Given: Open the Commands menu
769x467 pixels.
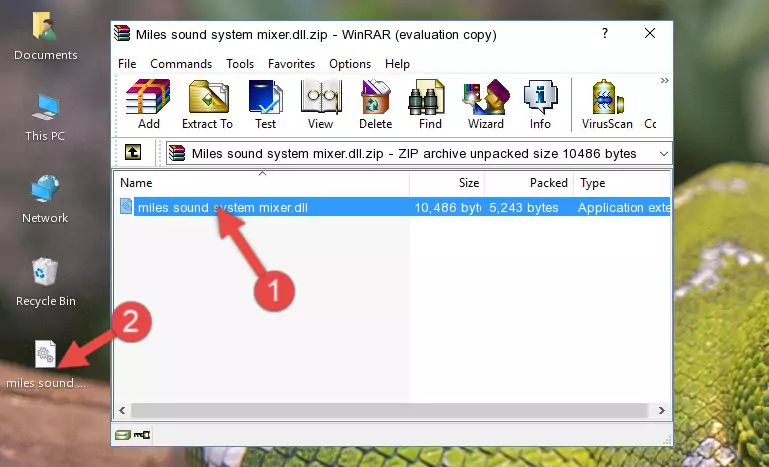Looking at the screenshot, I should pyautogui.click(x=181, y=64).
